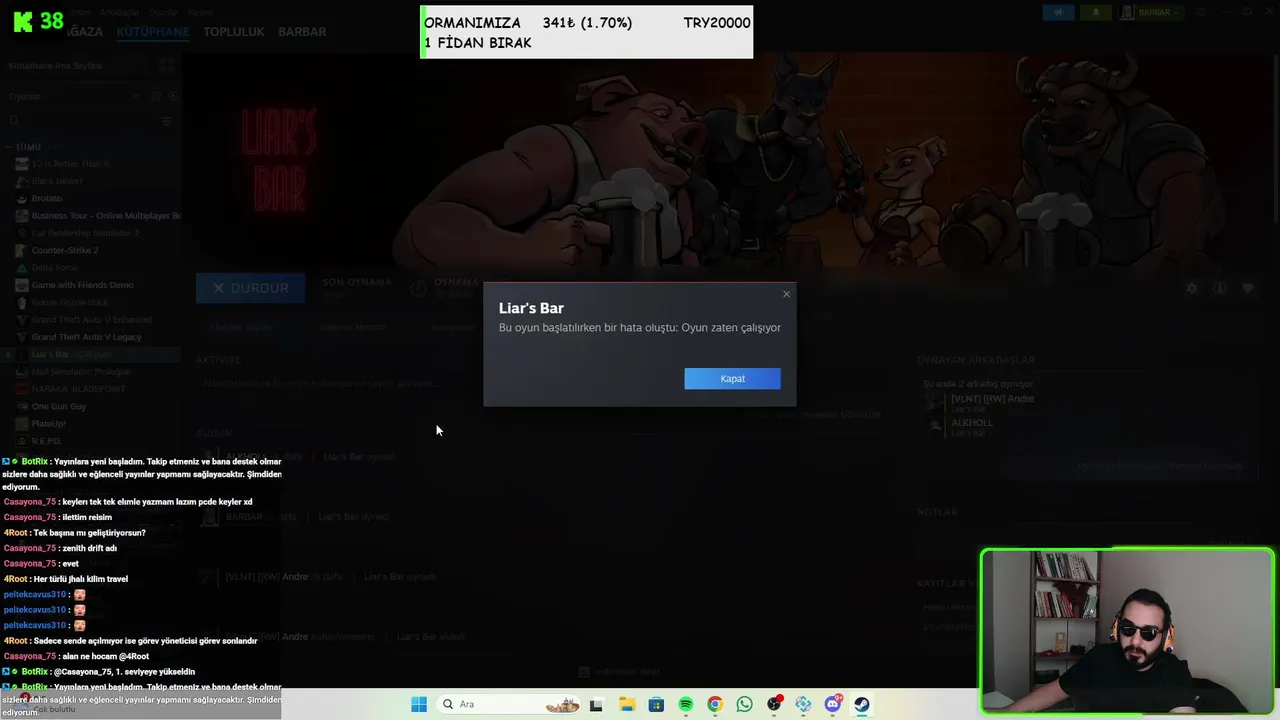
Task: Dismiss the error dialog with the X icon
Action: click(x=786, y=294)
